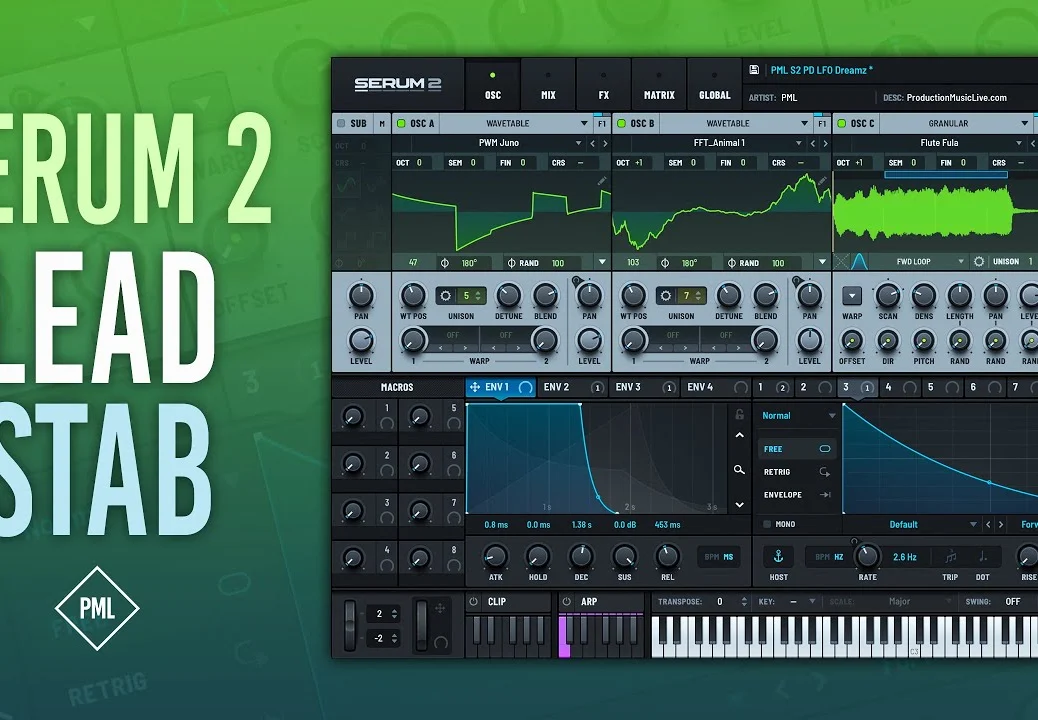1038x720 pixels.
Task: Click the ATK envelope knob
Action: (x=495, y=557)
